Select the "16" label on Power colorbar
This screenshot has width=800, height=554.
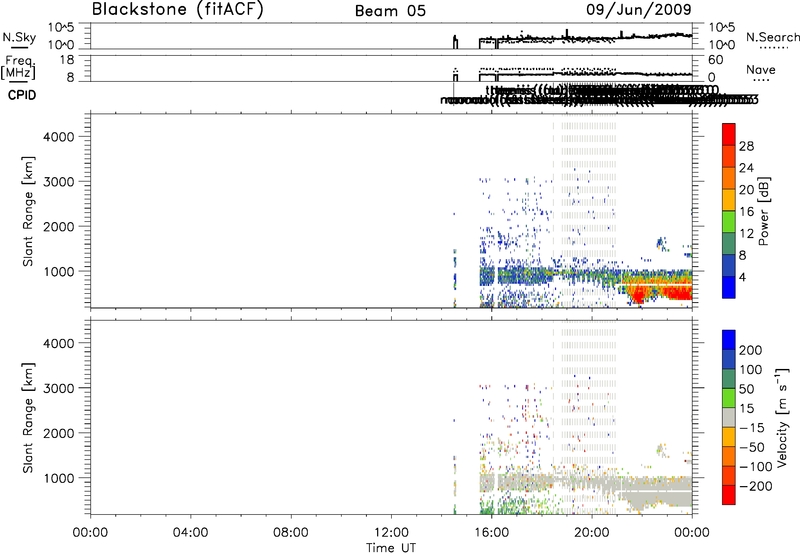[746, 212]
